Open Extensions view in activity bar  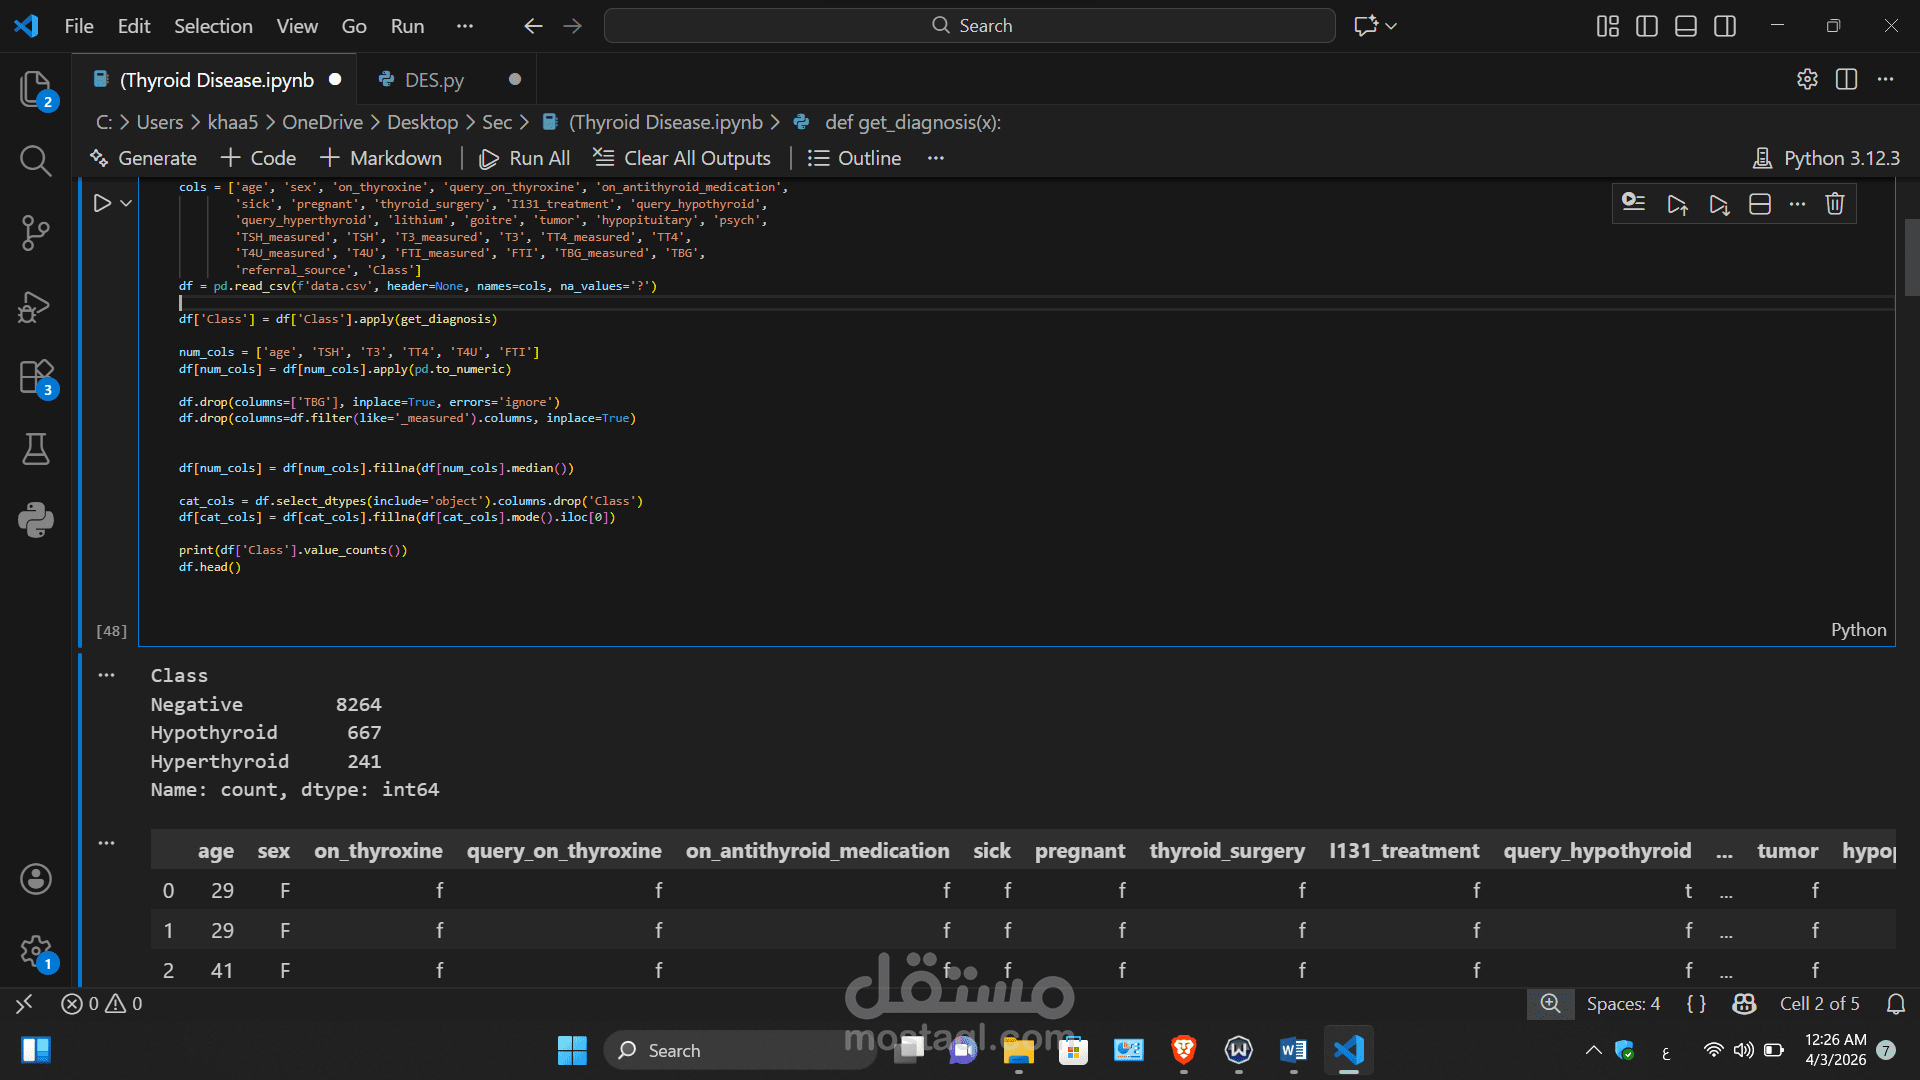click(x=35, y=378)
